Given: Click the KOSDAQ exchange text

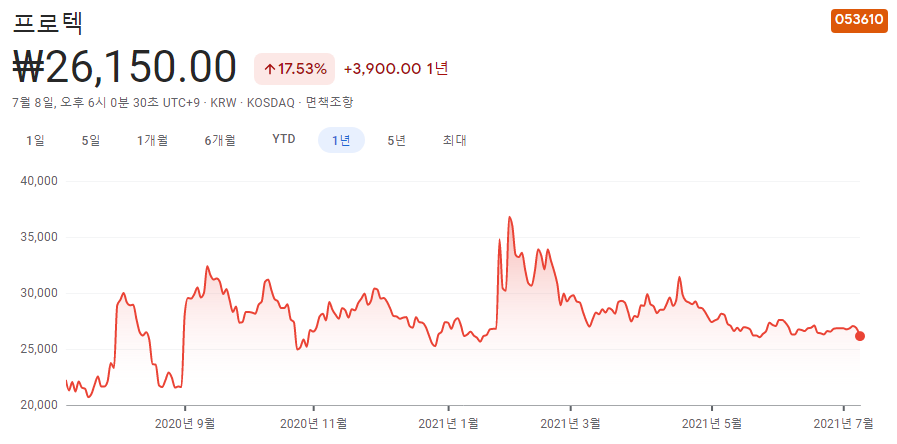Looking at the screenshot, I should coord(272,103).
